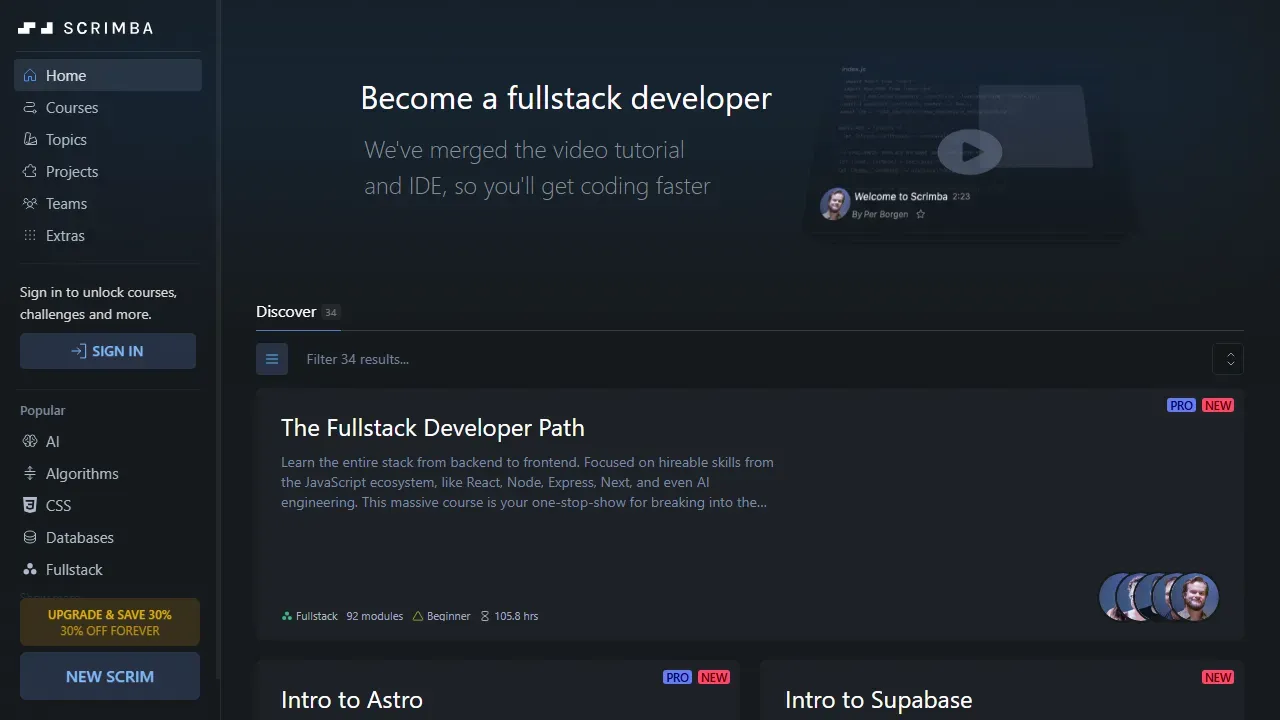Image resolution: width=1280 pixels, height=720 pixels.
Task: Click Per Borgen's avatar in video card
Action: tap(835, 204)
